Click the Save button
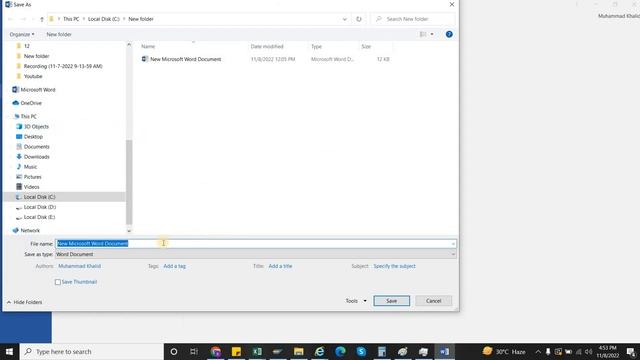The image size is (640, 360). [x=391, y=301]
